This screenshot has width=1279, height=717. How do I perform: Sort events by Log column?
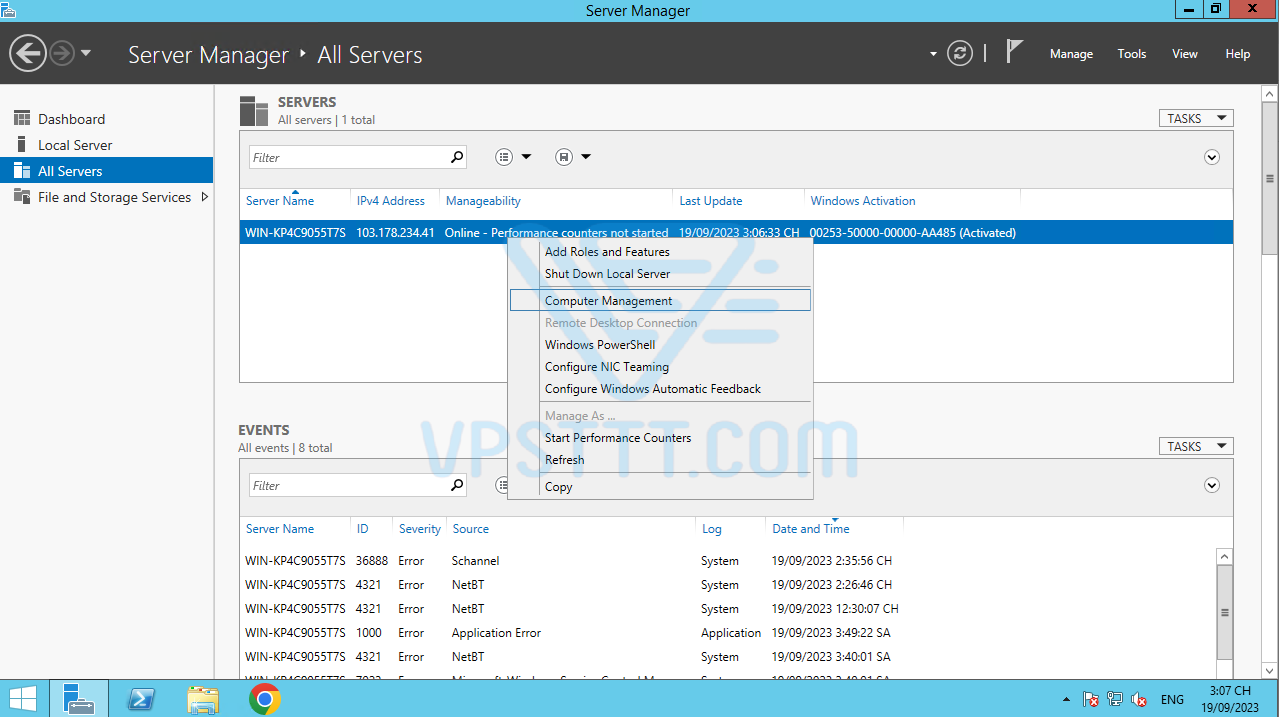pyautogui.click(x=711, y=529)
